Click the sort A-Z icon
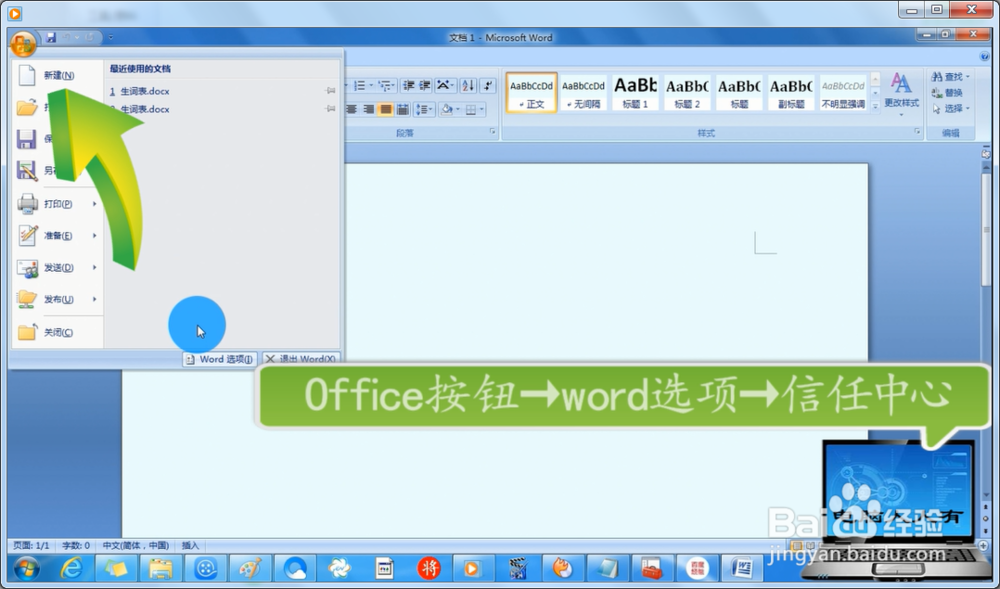The image size is (1000, 589). [468, 85]
